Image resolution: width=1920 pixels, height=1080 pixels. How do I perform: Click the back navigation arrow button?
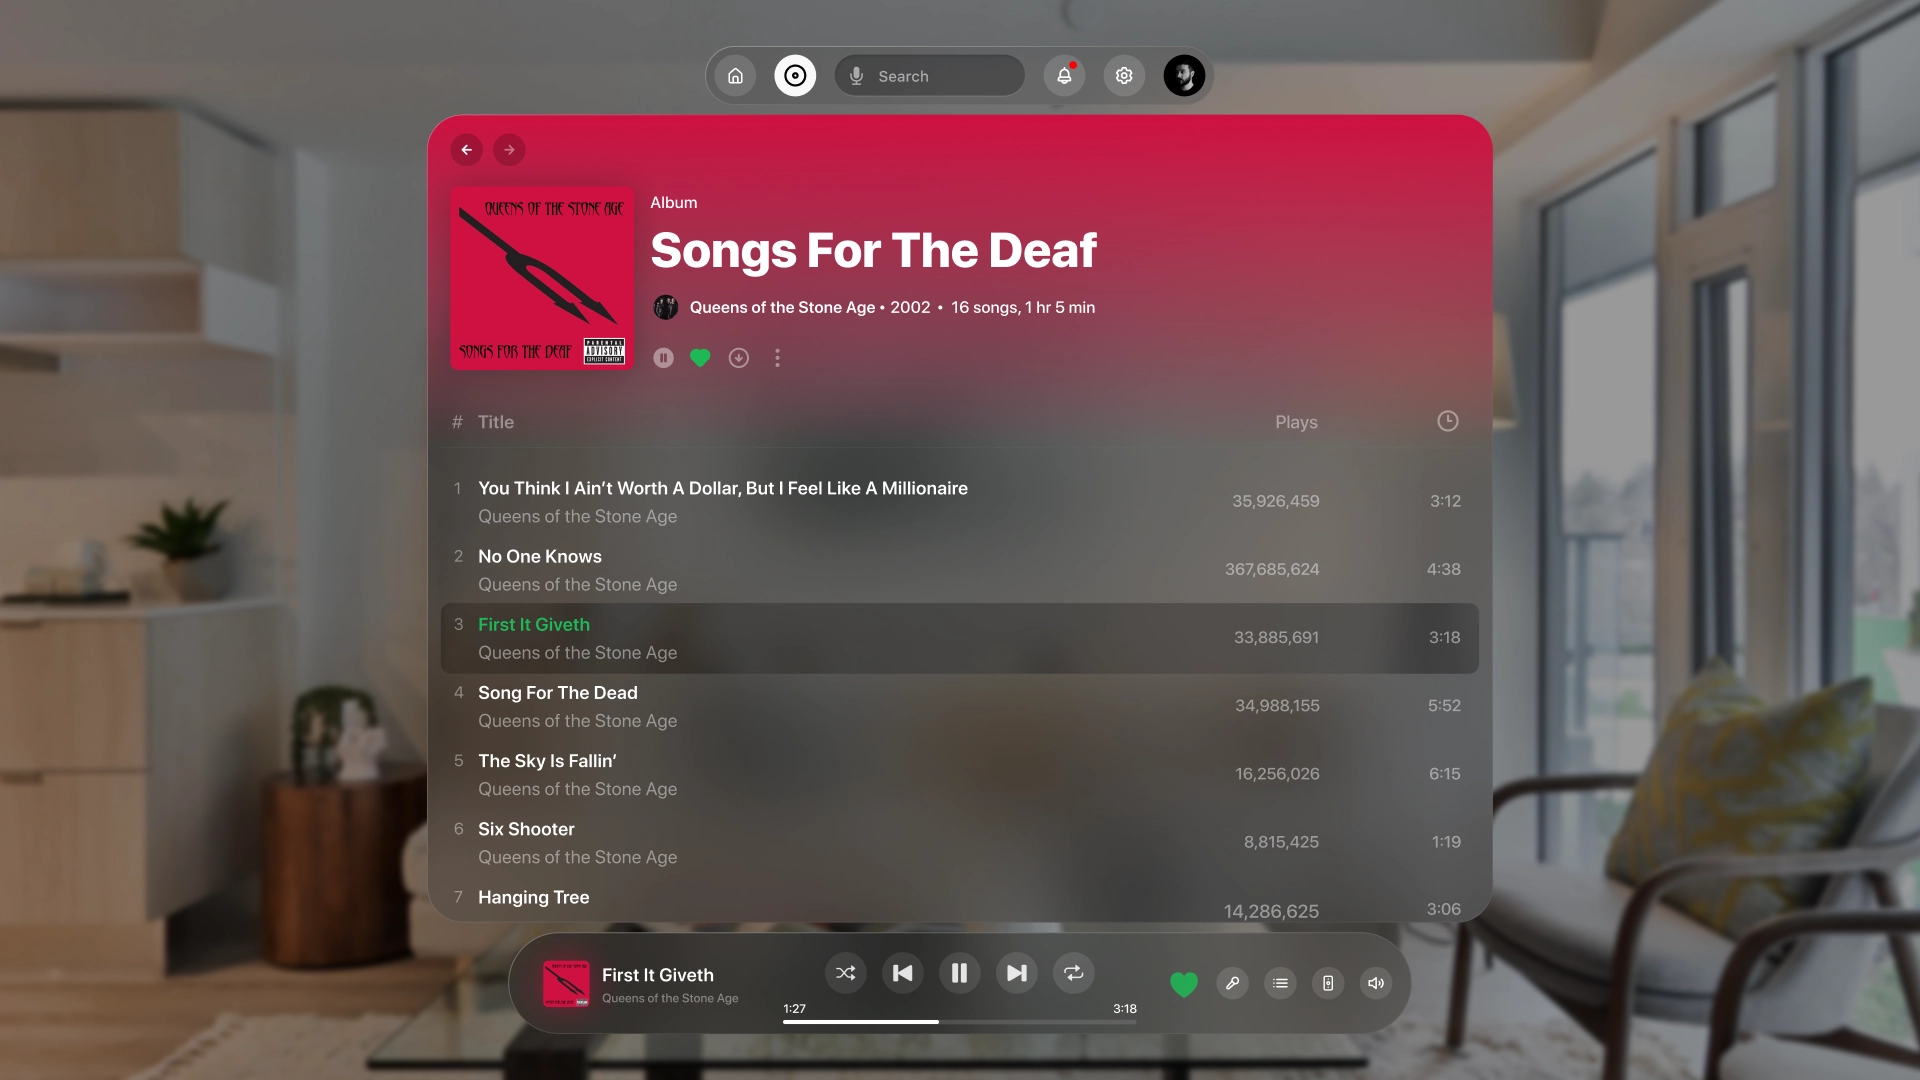point(465,149)
